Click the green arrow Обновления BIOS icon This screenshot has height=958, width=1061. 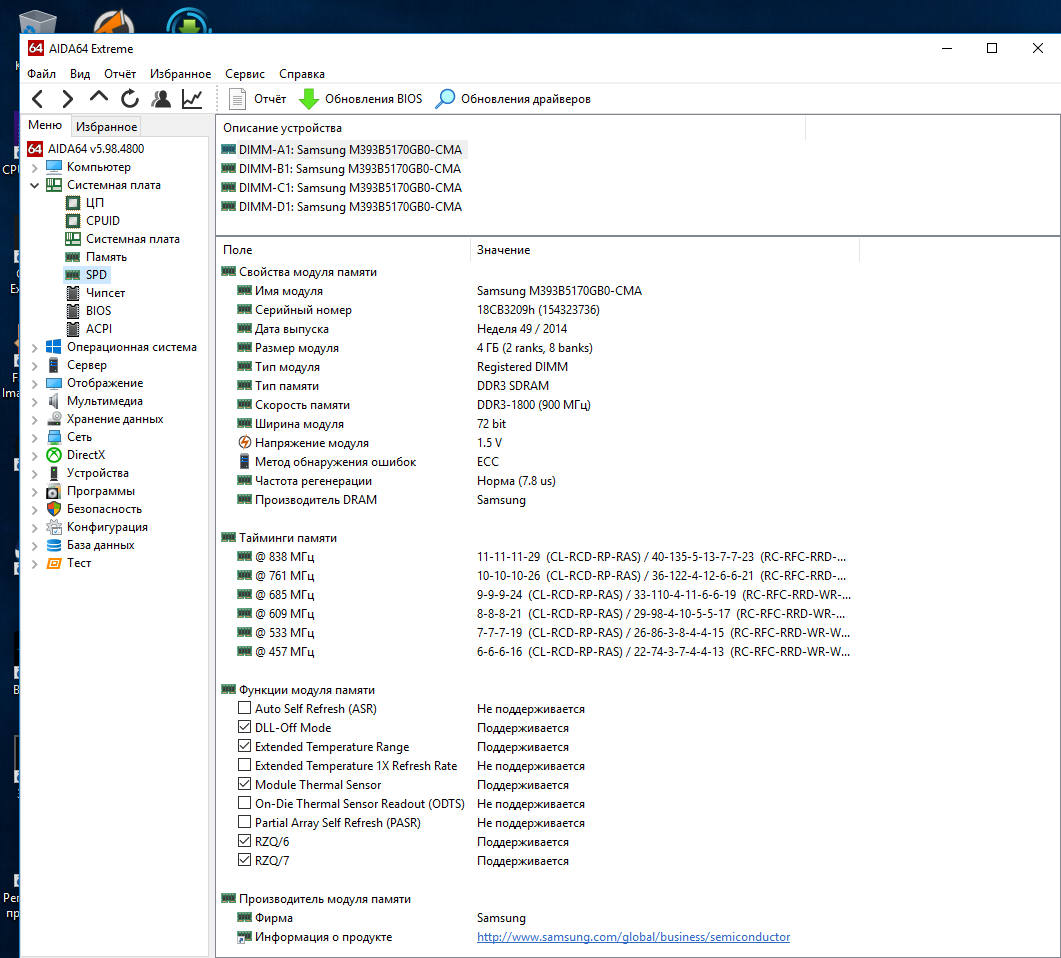point(309,99)
